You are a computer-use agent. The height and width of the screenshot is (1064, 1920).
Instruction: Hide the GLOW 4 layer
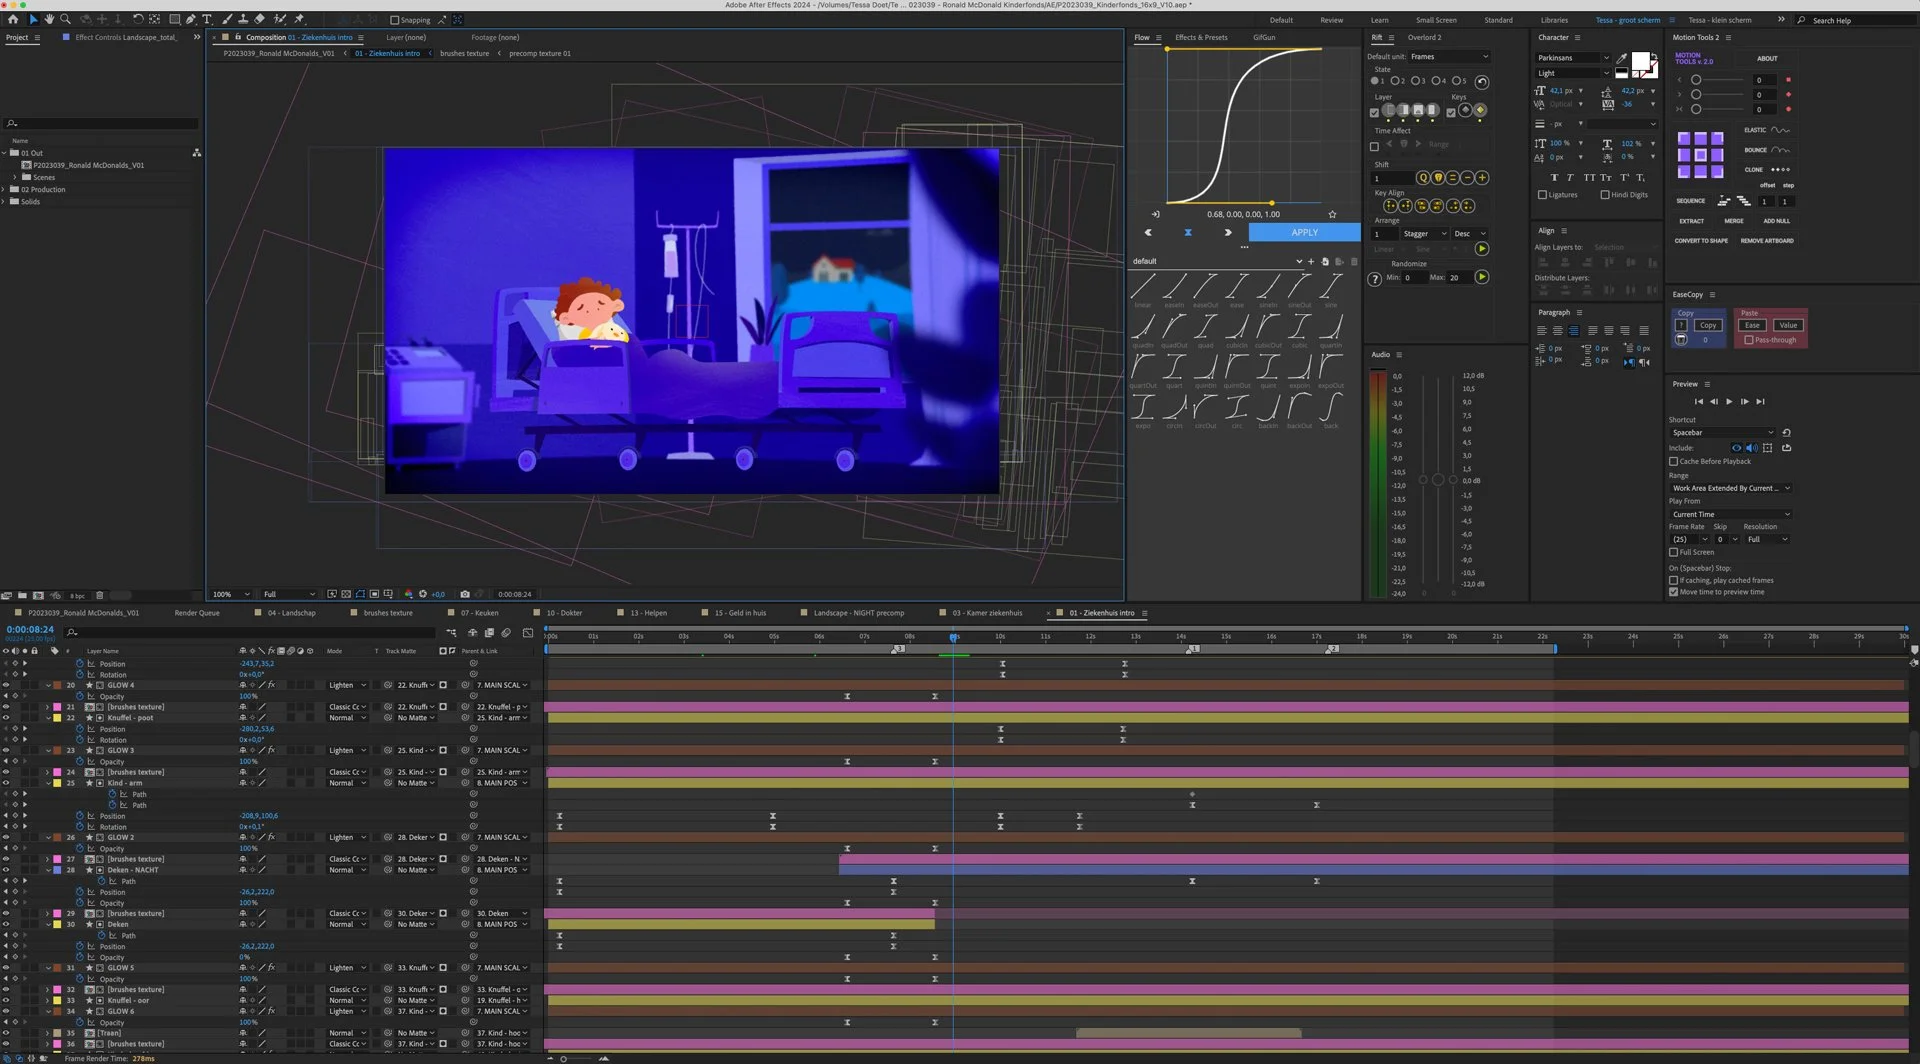click(x=6, y=685)
